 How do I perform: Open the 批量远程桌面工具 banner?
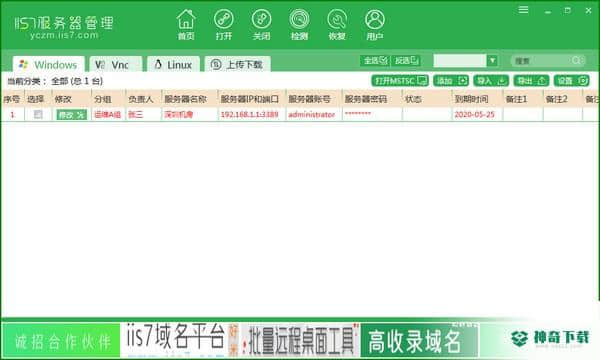[300, 340]
